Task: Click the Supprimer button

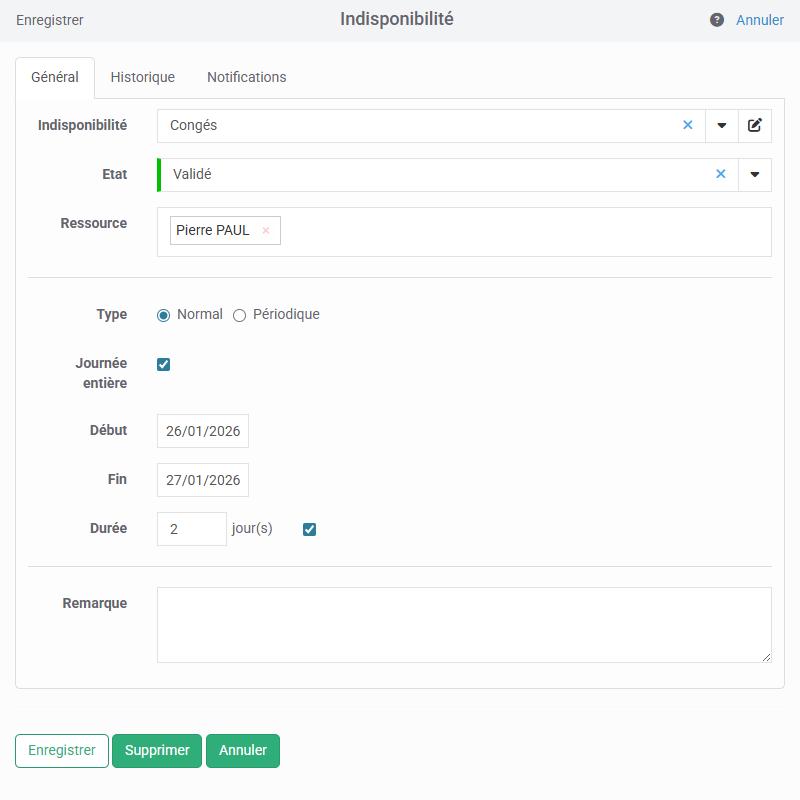Action: click(157, 750)
